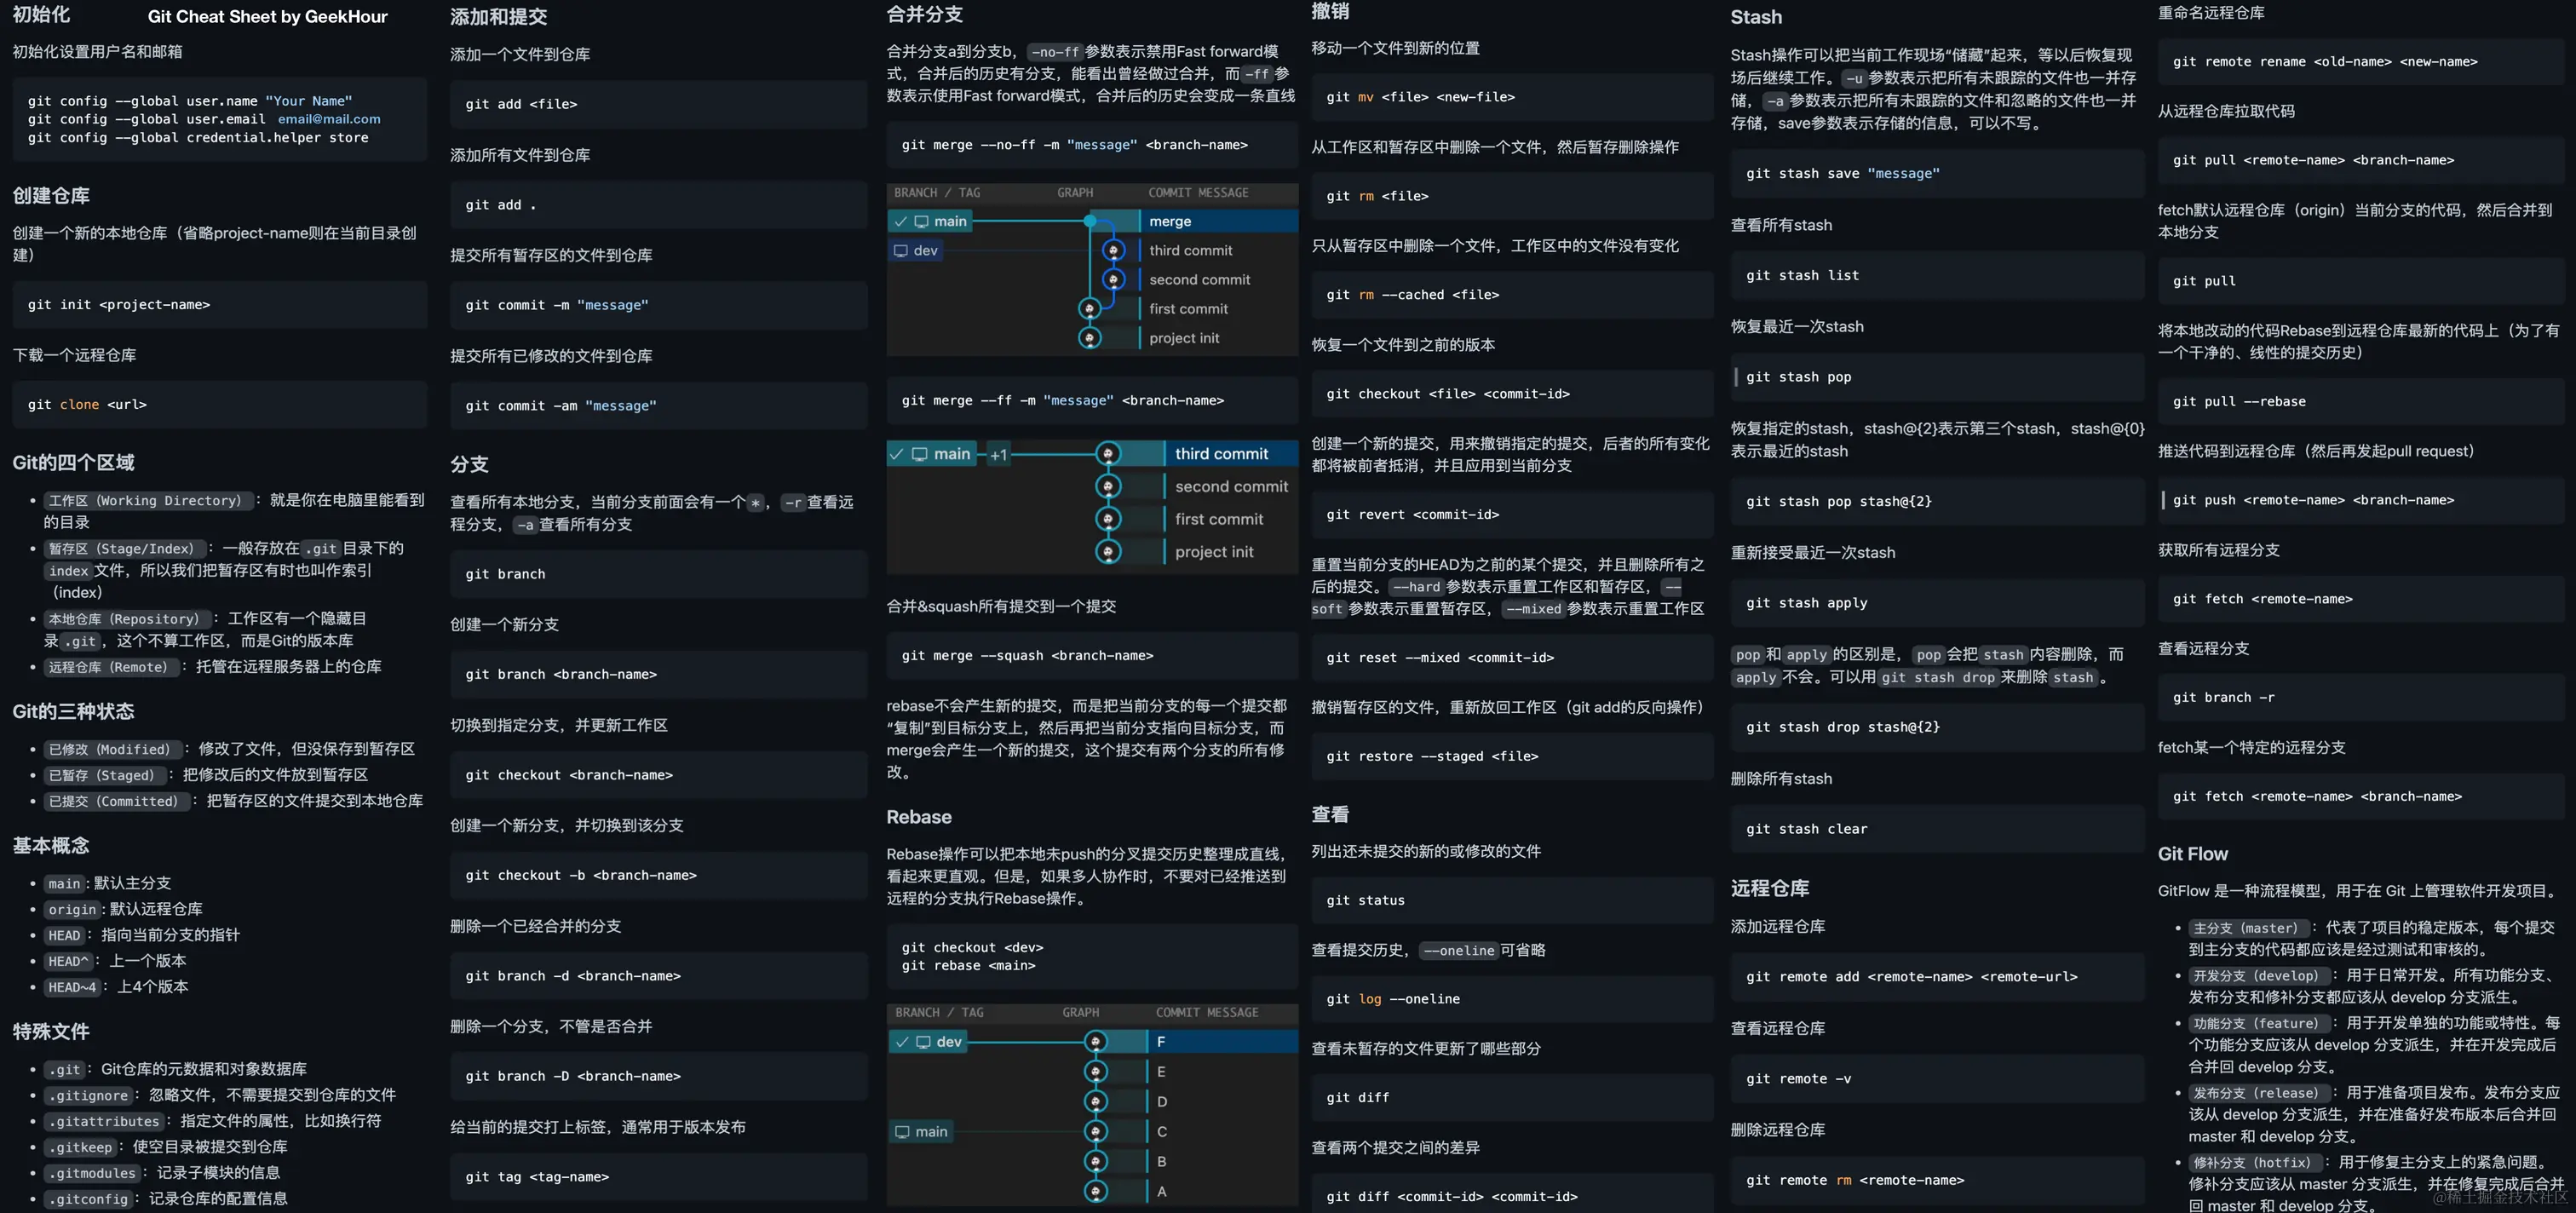This screenshot has height=1213, width=2576.
Task: Click the avatar node for commit D
Action: [x=1096, y=1102]
